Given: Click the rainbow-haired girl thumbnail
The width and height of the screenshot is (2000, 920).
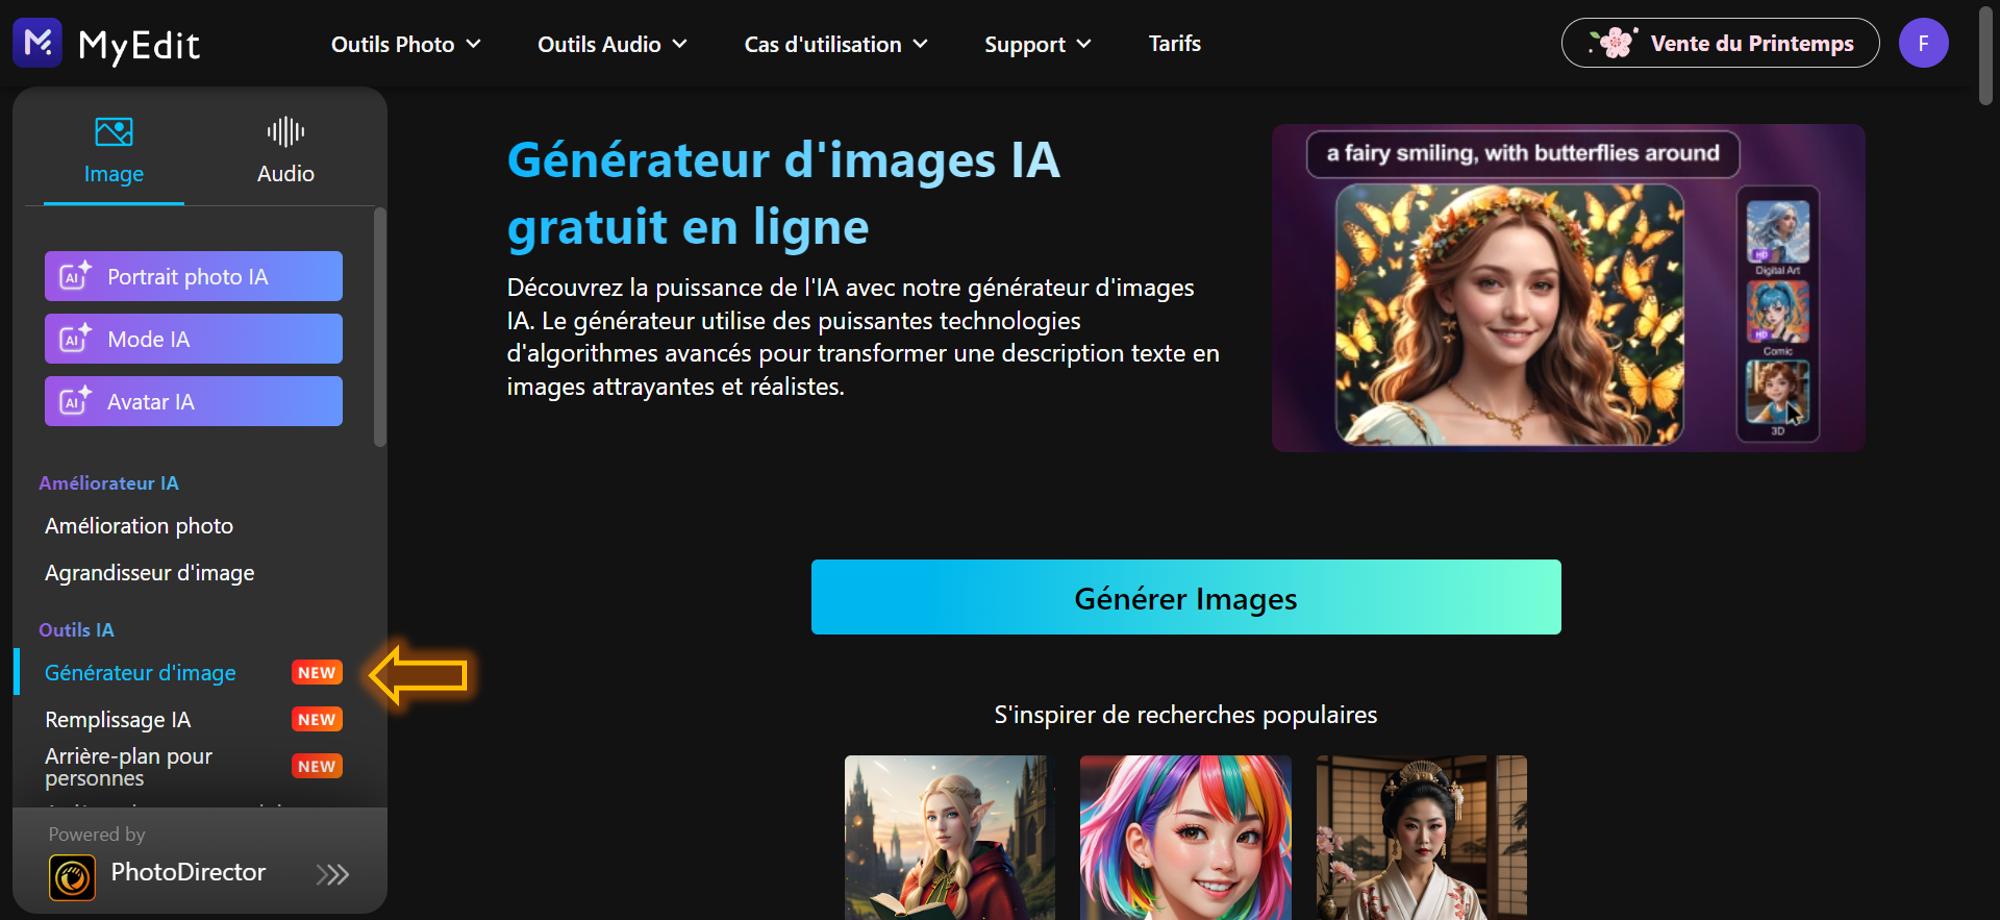Looking at the screenshot, I should (1186, 838).
